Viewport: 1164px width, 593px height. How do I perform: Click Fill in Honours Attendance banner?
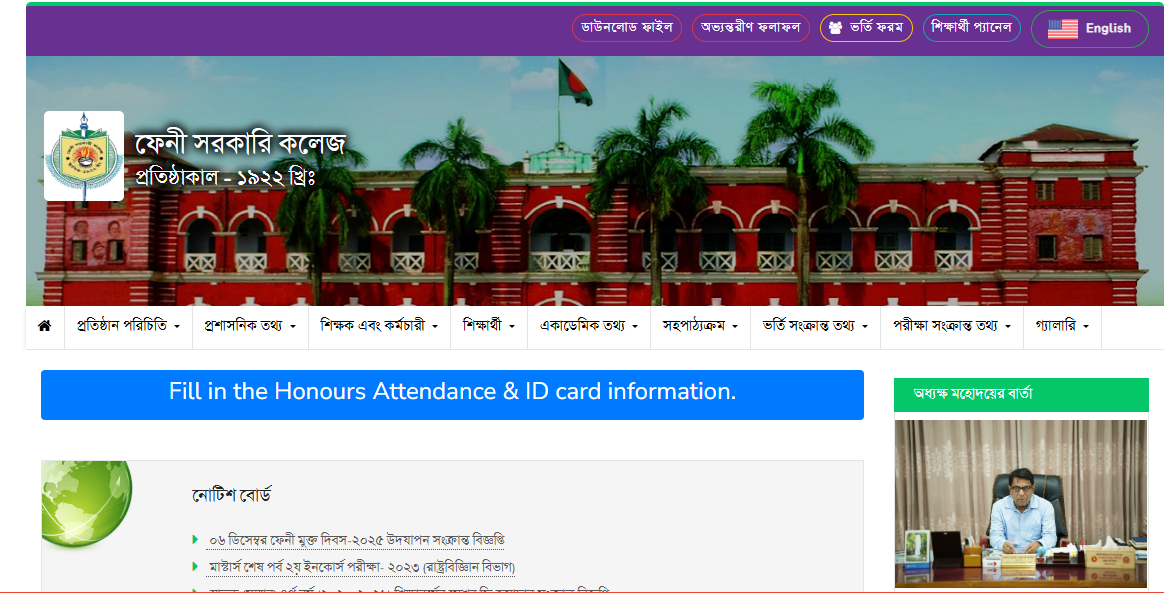452,395
